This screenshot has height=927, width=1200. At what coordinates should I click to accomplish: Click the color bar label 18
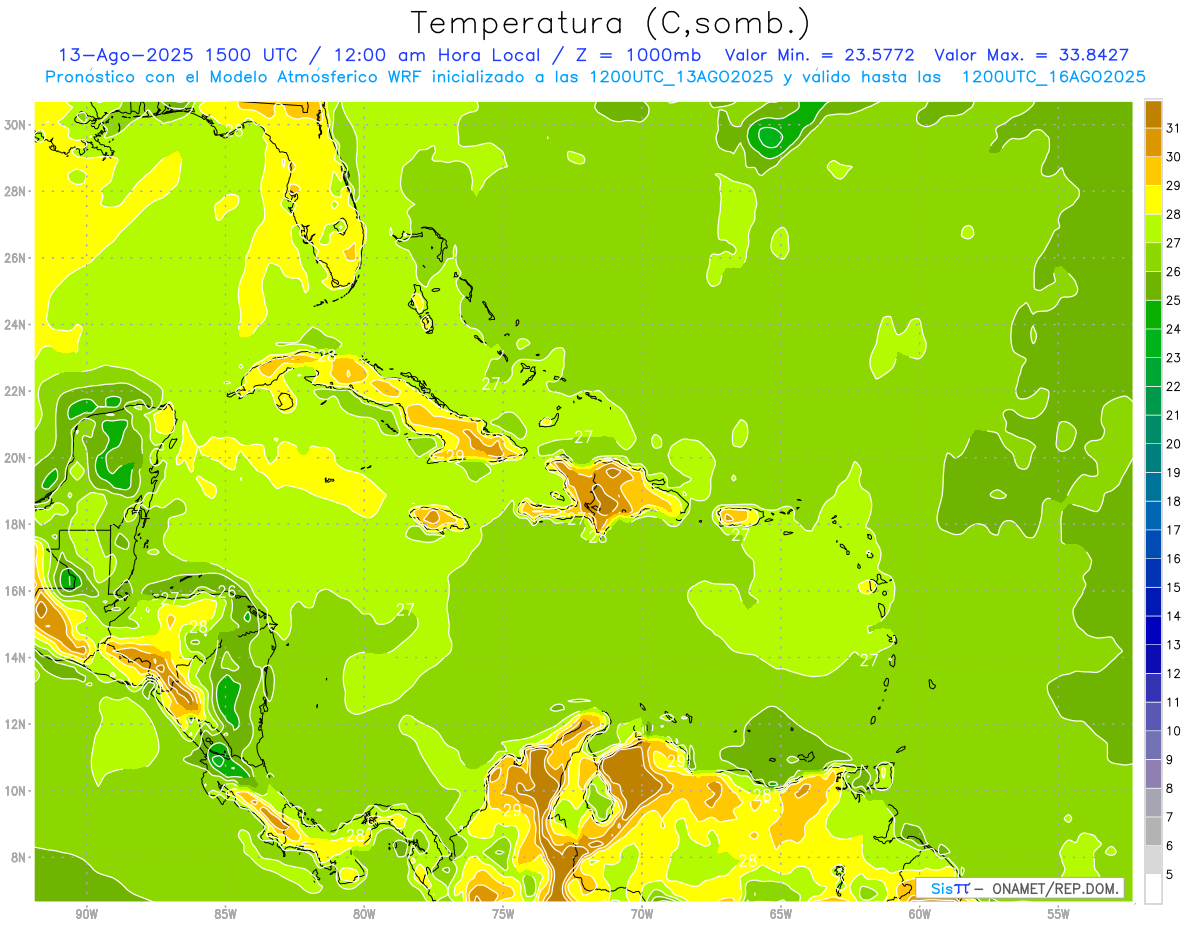1174,501
